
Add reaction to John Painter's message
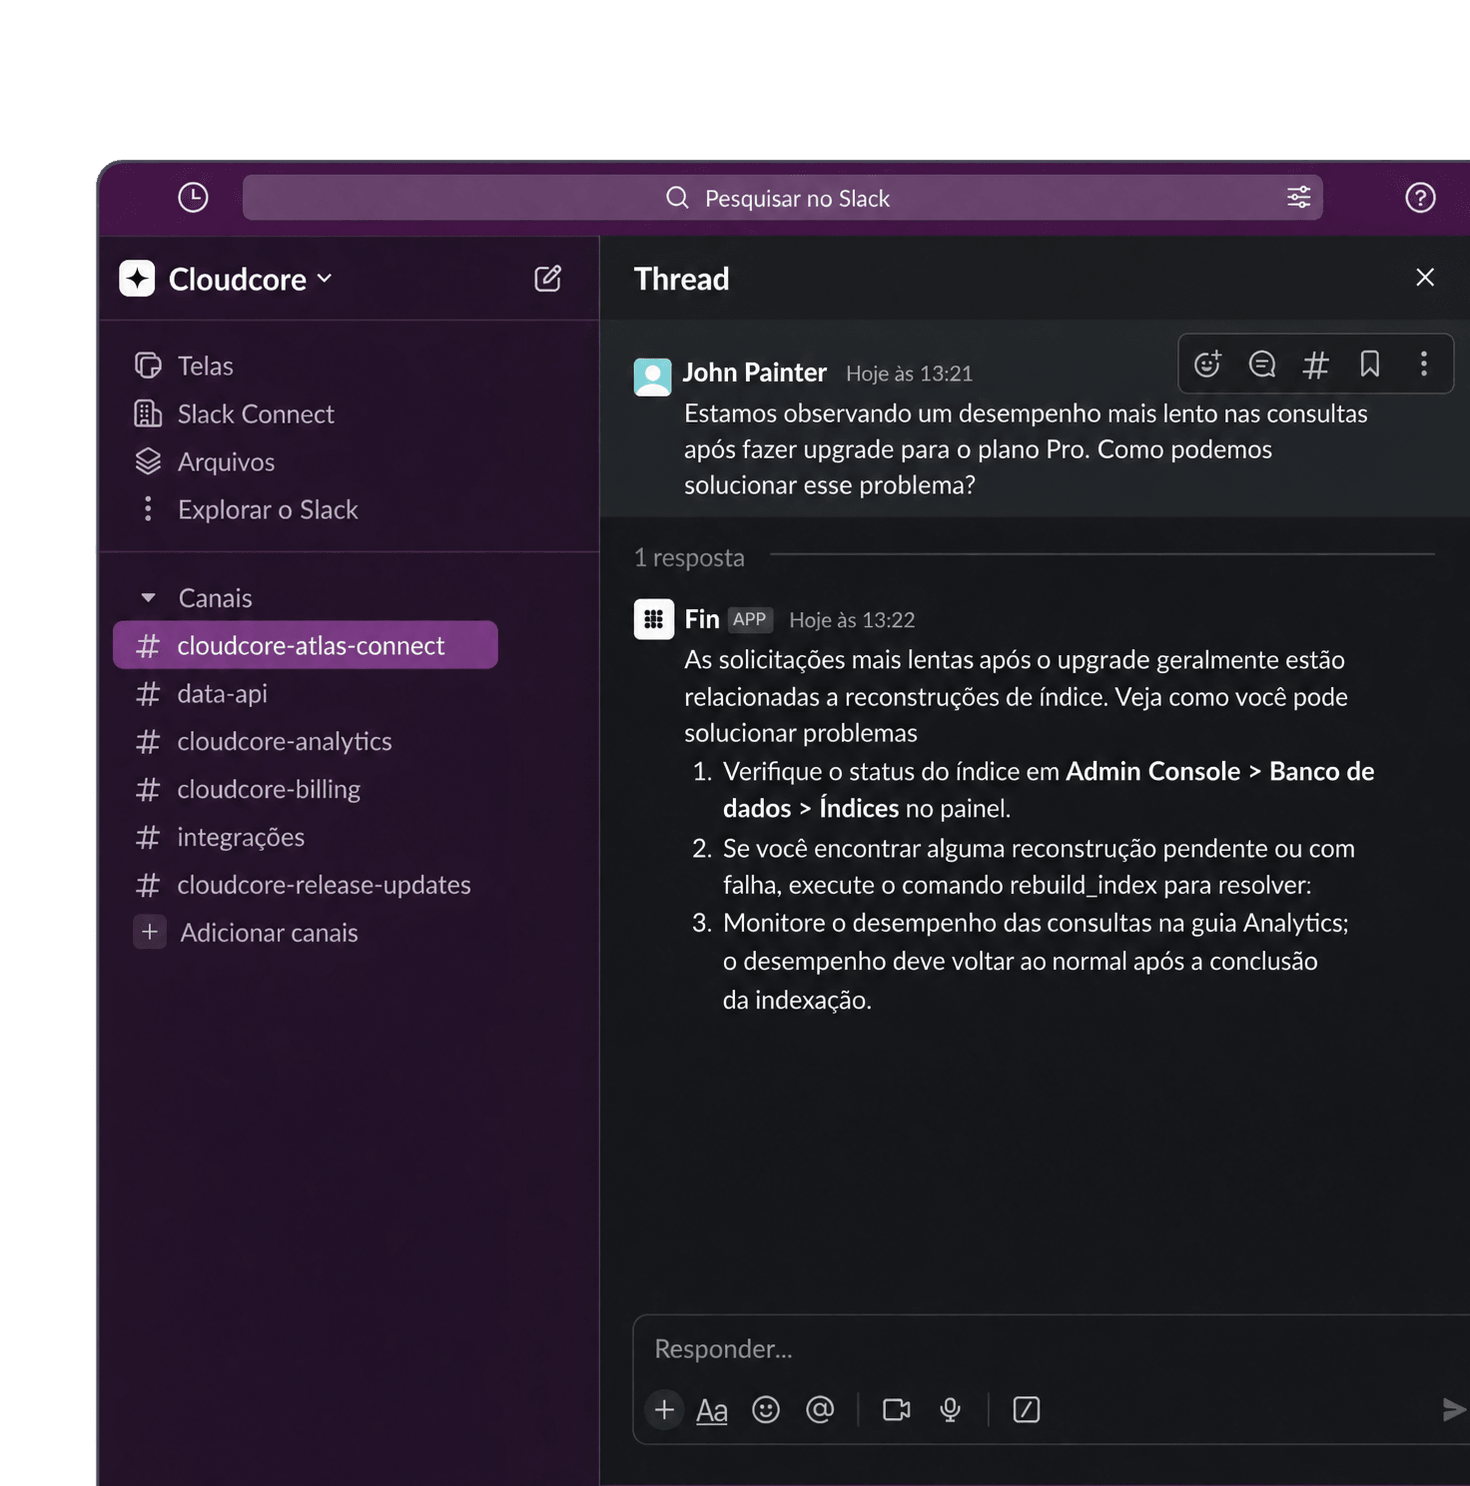tap(1208, 364)
